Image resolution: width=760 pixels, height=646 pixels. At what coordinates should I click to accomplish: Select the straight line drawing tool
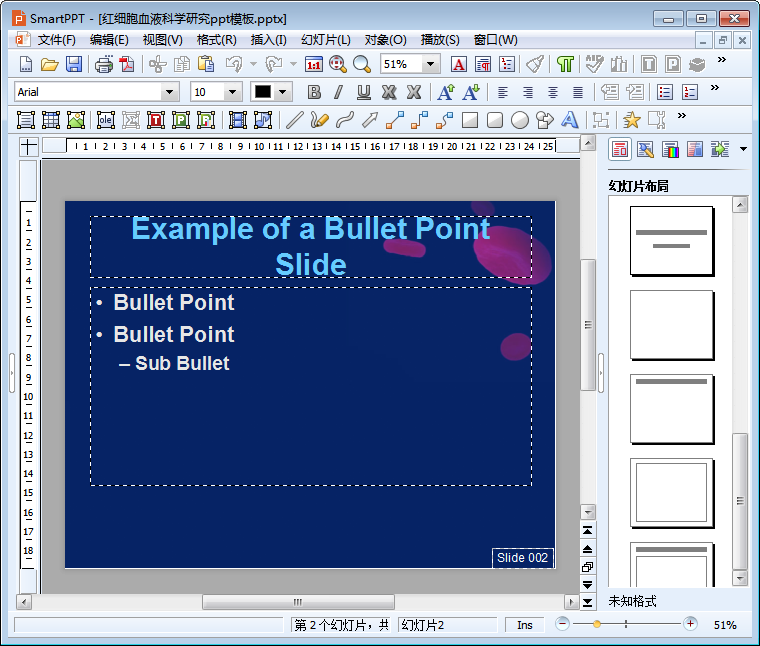tap(295, 120)
